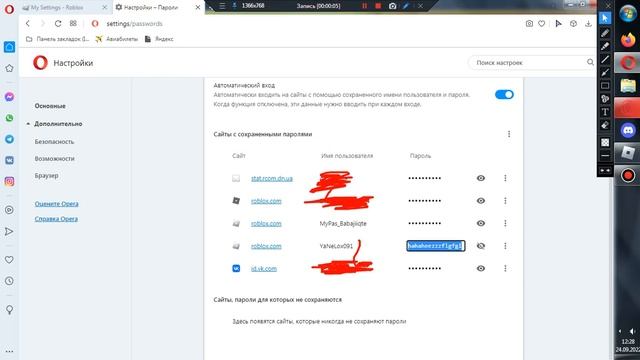This screenshot has width=640, height=360.
Task: Click the revealed password field
Action: click(x=436, y=246)
